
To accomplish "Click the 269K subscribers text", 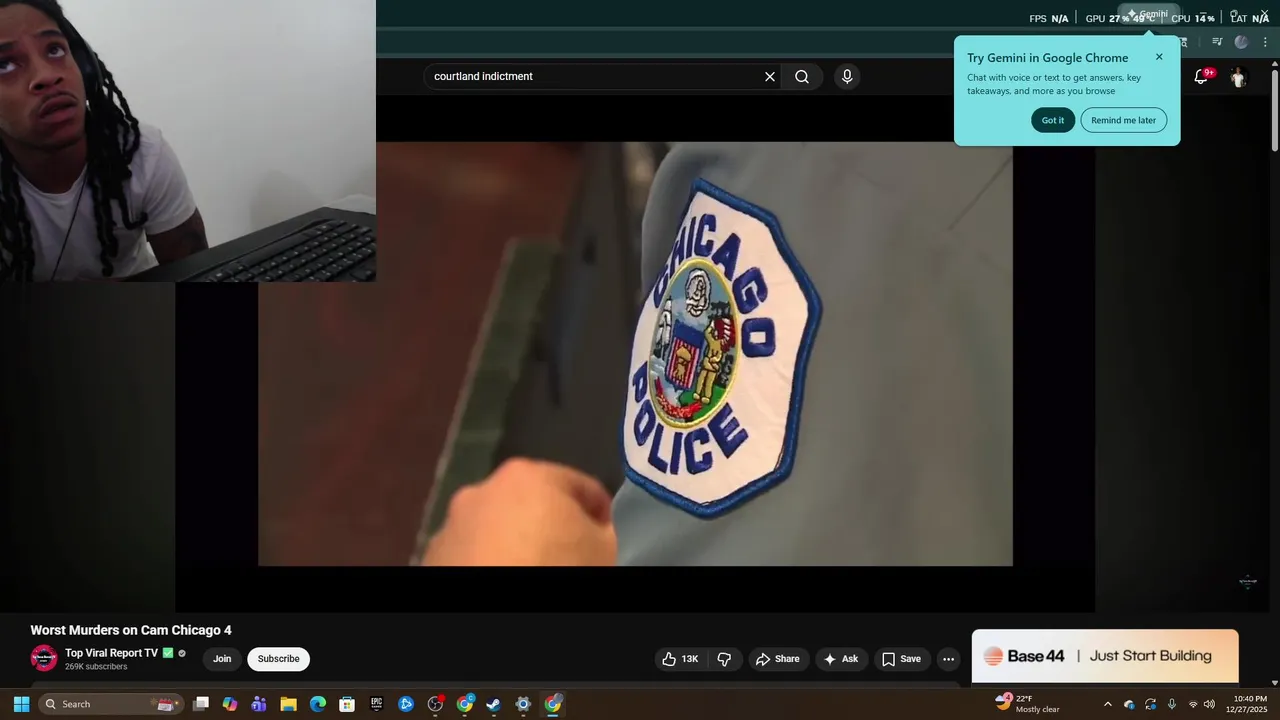I will click(96, 667).
